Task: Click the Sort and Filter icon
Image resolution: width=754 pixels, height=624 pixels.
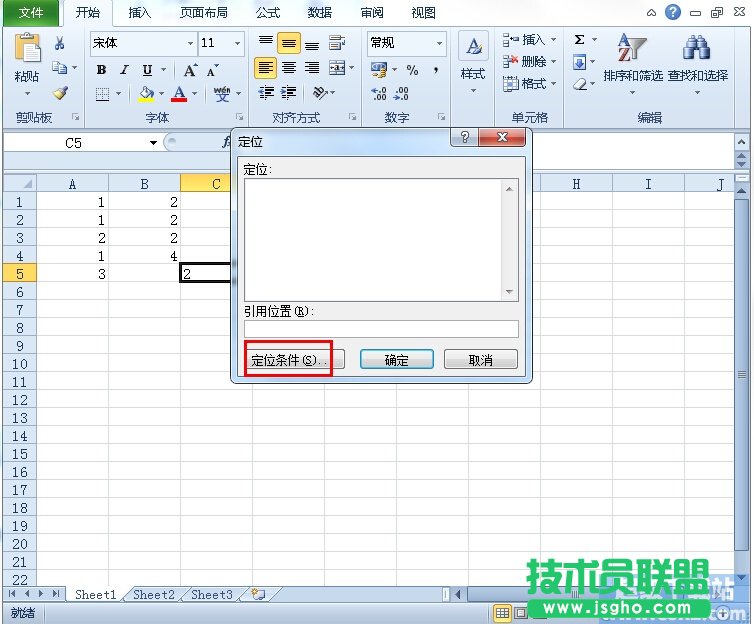Action: point(632,48)
